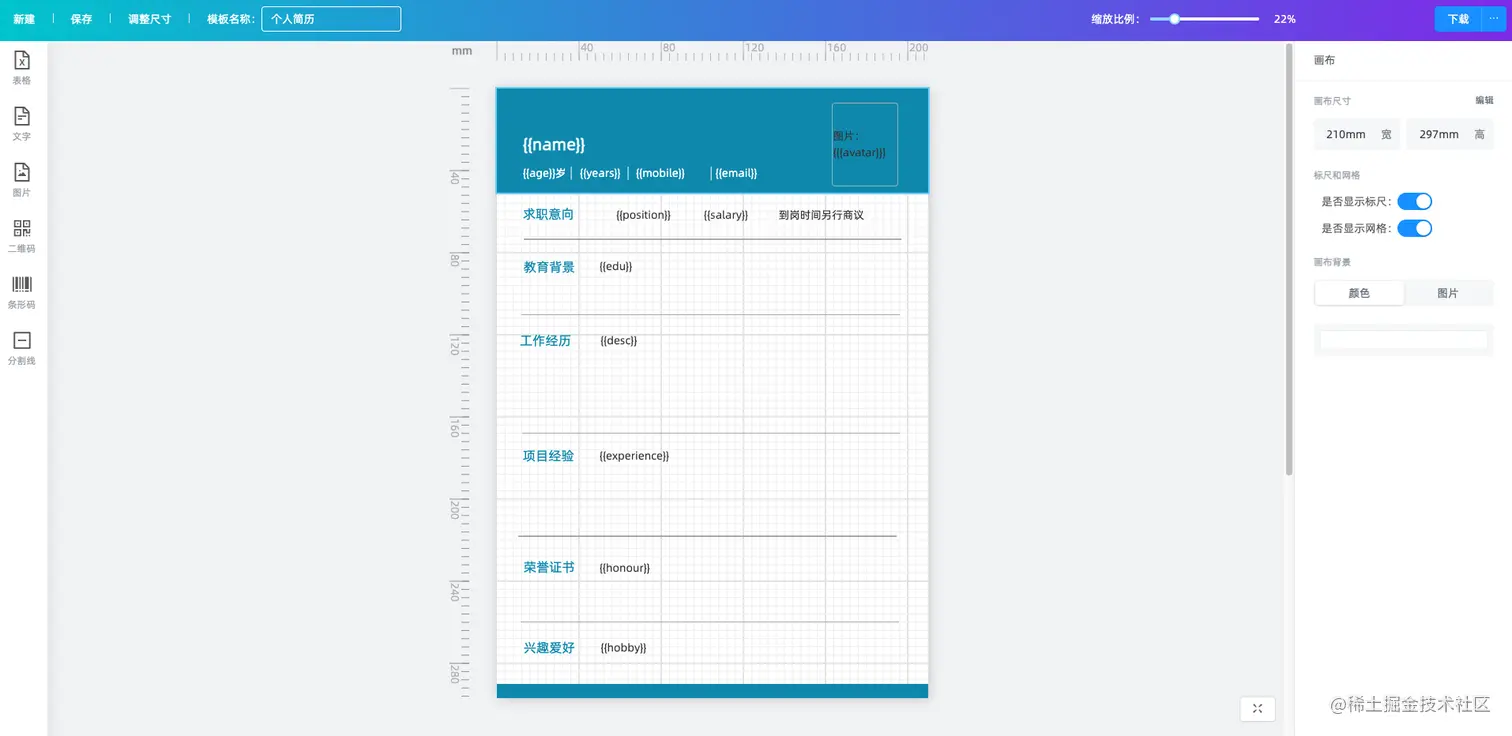Switch canvas background to 颜色 tab
The image size is (1512, 736).
pos(1359,293)
